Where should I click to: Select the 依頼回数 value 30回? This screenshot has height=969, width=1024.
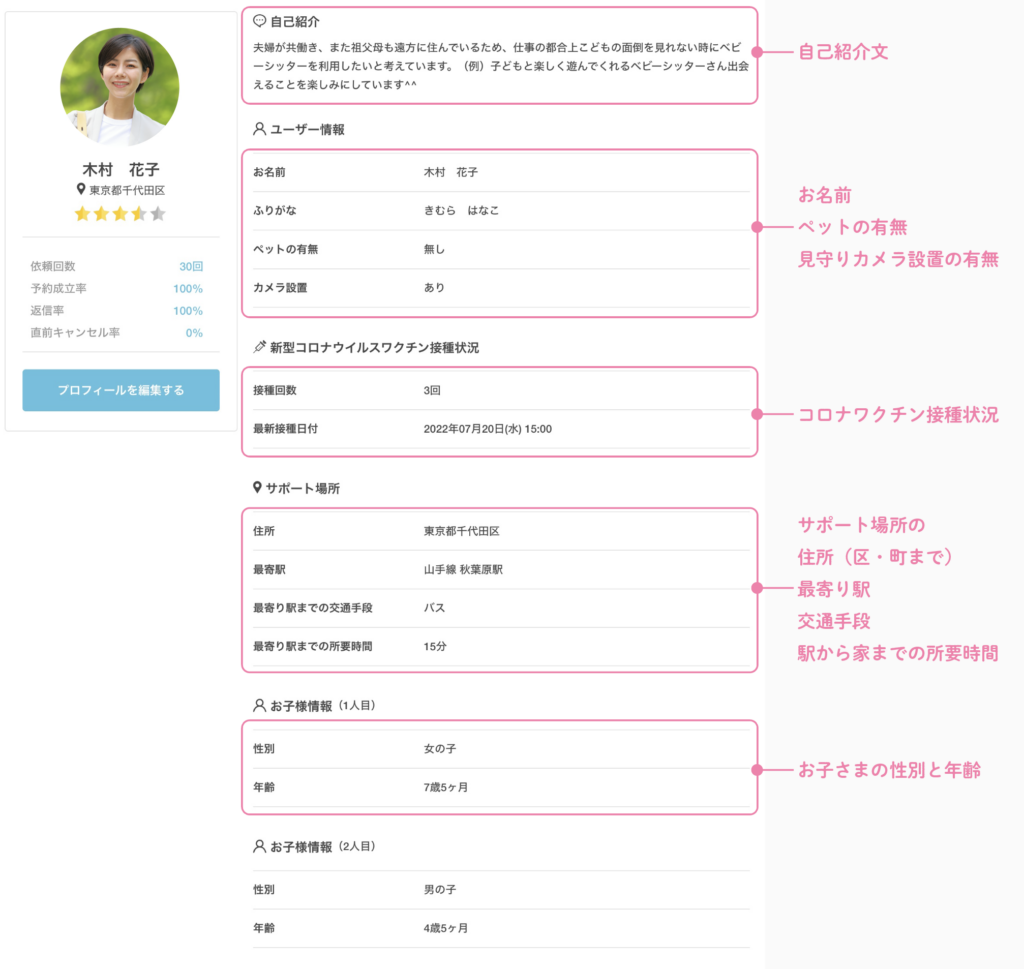[x=191, y=266]
